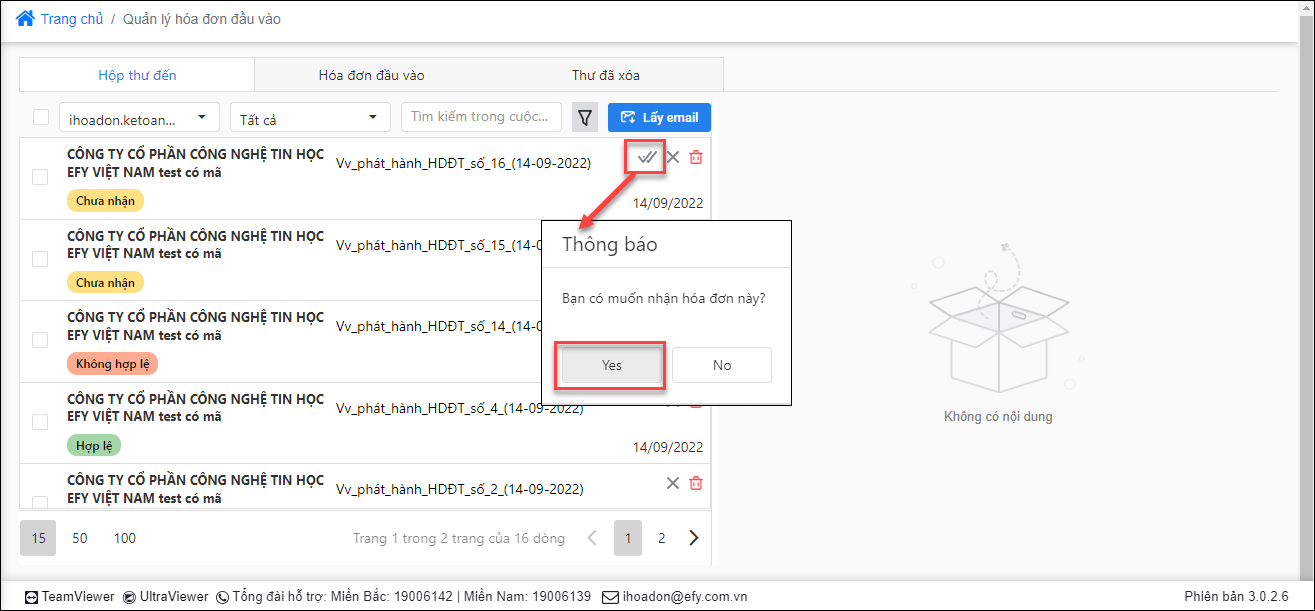
Task: Expand the ihoadon.ketoan email dropdown
Action: point(139,118)
